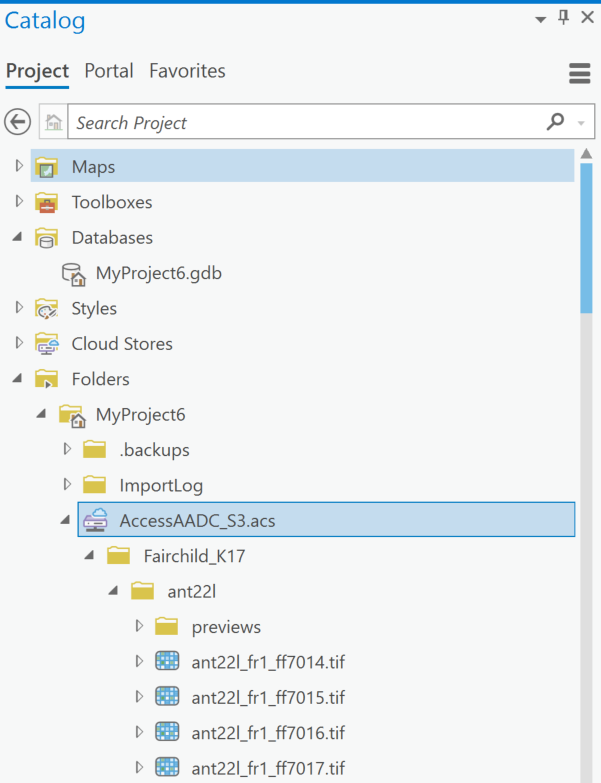The height and width of the screenshot is (783, 601).
Task: Select the Fairchild_K17 label
Action: [194, 556]
